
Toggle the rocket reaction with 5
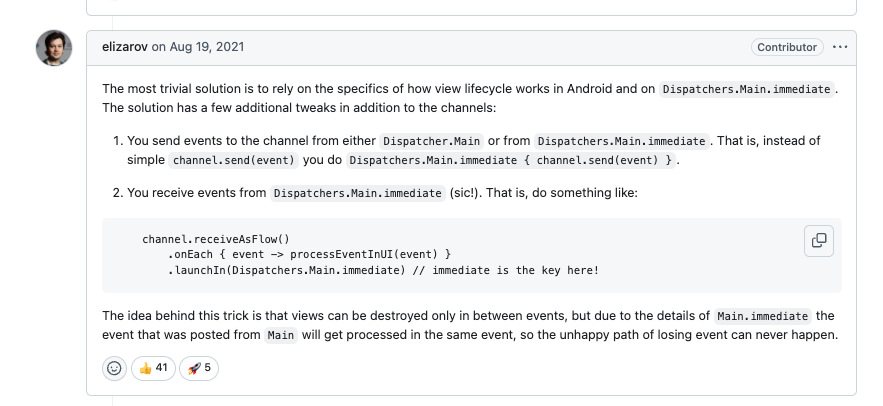click(198, 368)
